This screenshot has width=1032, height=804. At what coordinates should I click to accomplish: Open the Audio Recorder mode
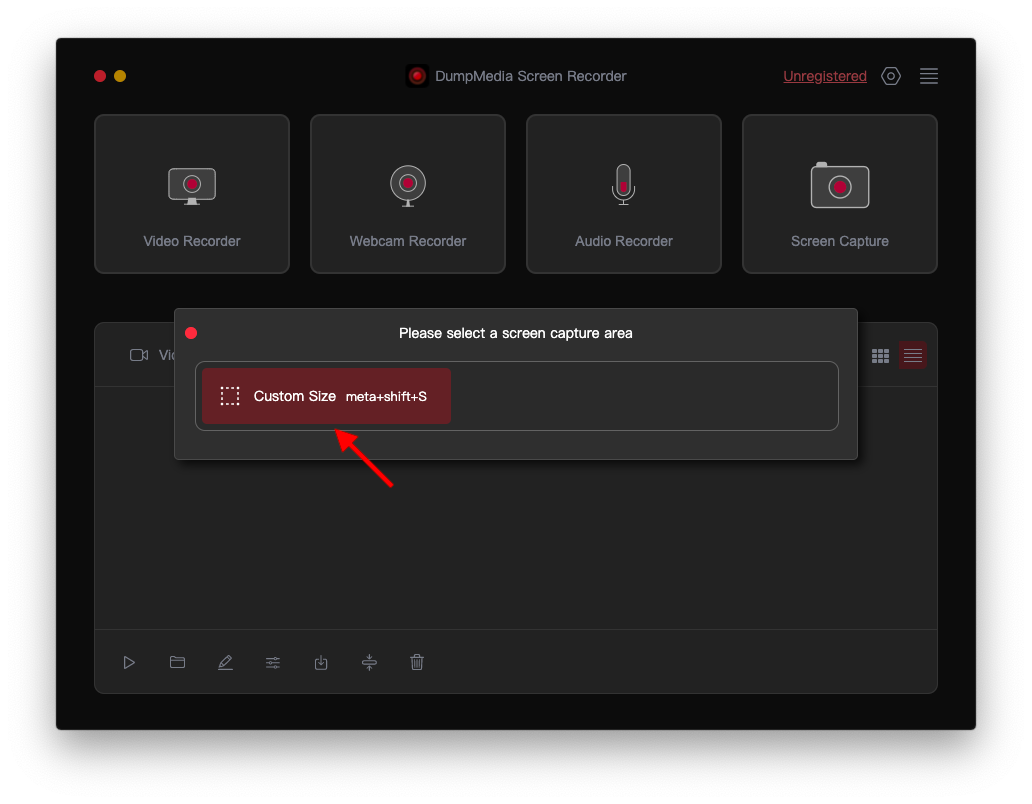623,193
